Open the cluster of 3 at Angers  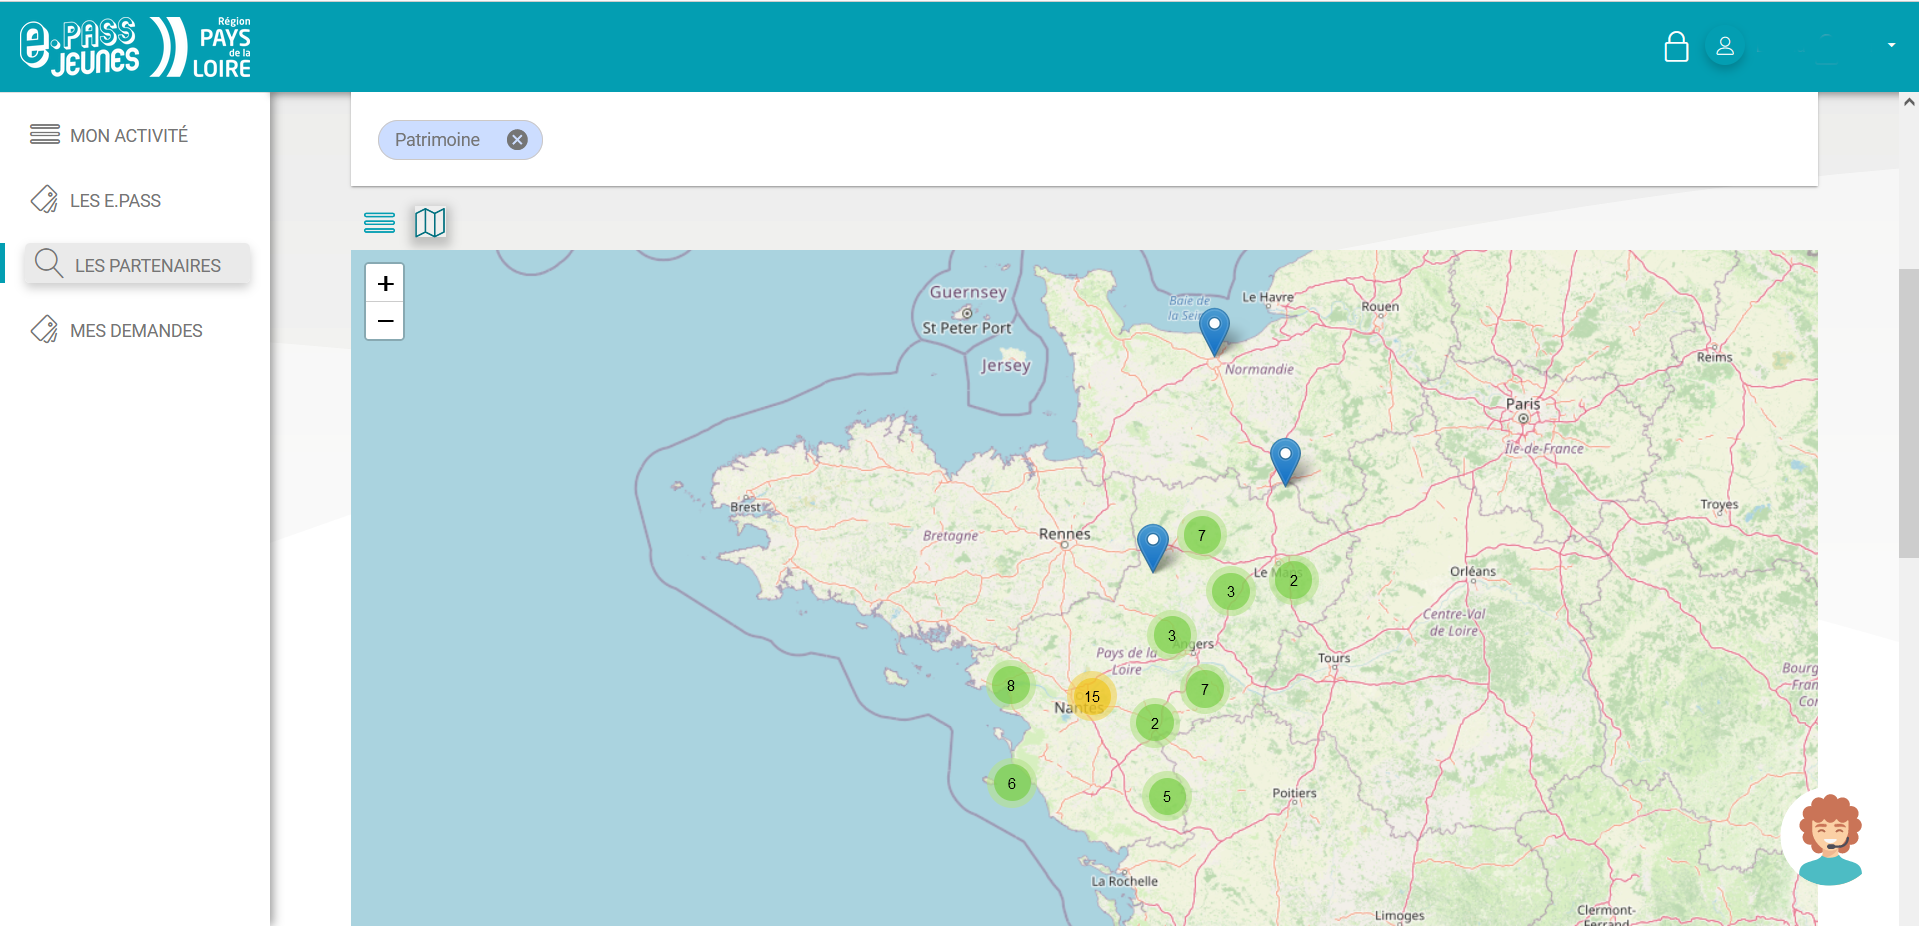tap(1172, 635)
